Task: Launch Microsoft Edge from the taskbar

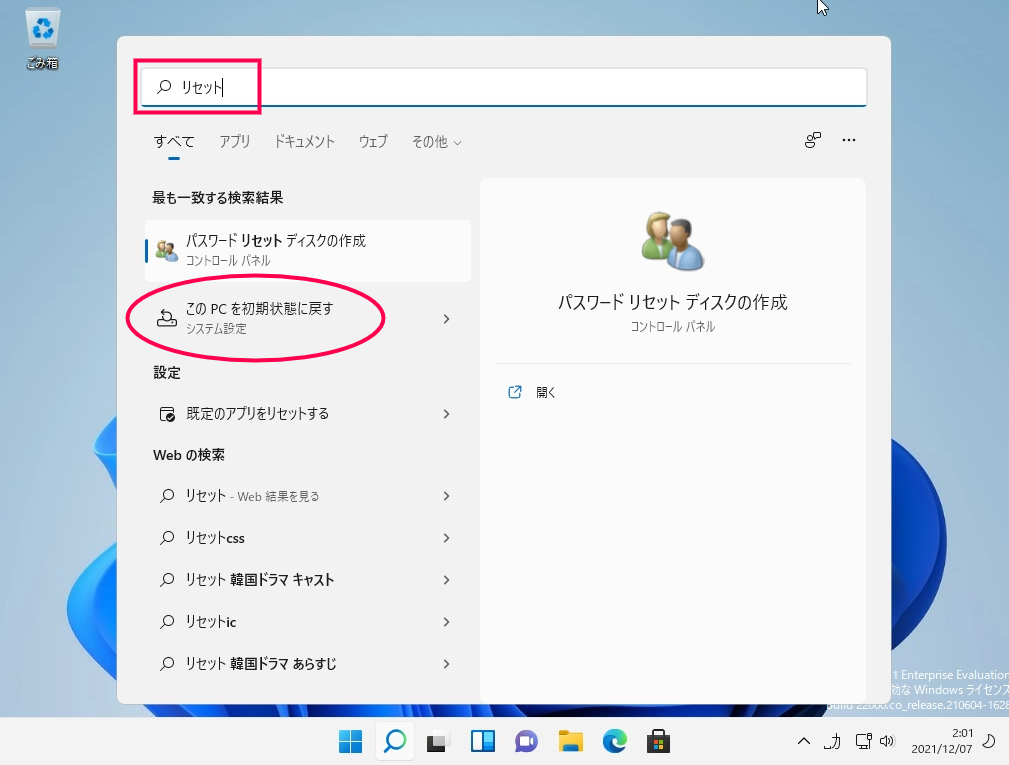Action: click(x=615, y=741)
